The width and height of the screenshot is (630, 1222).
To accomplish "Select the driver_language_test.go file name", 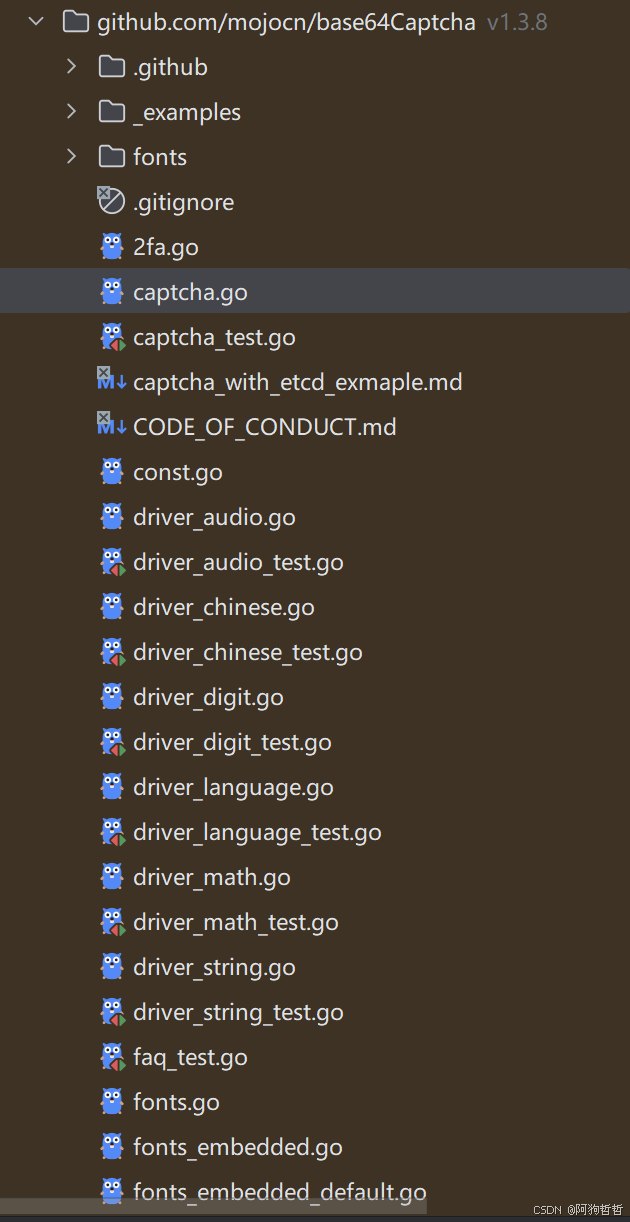I will coord(257,832).
